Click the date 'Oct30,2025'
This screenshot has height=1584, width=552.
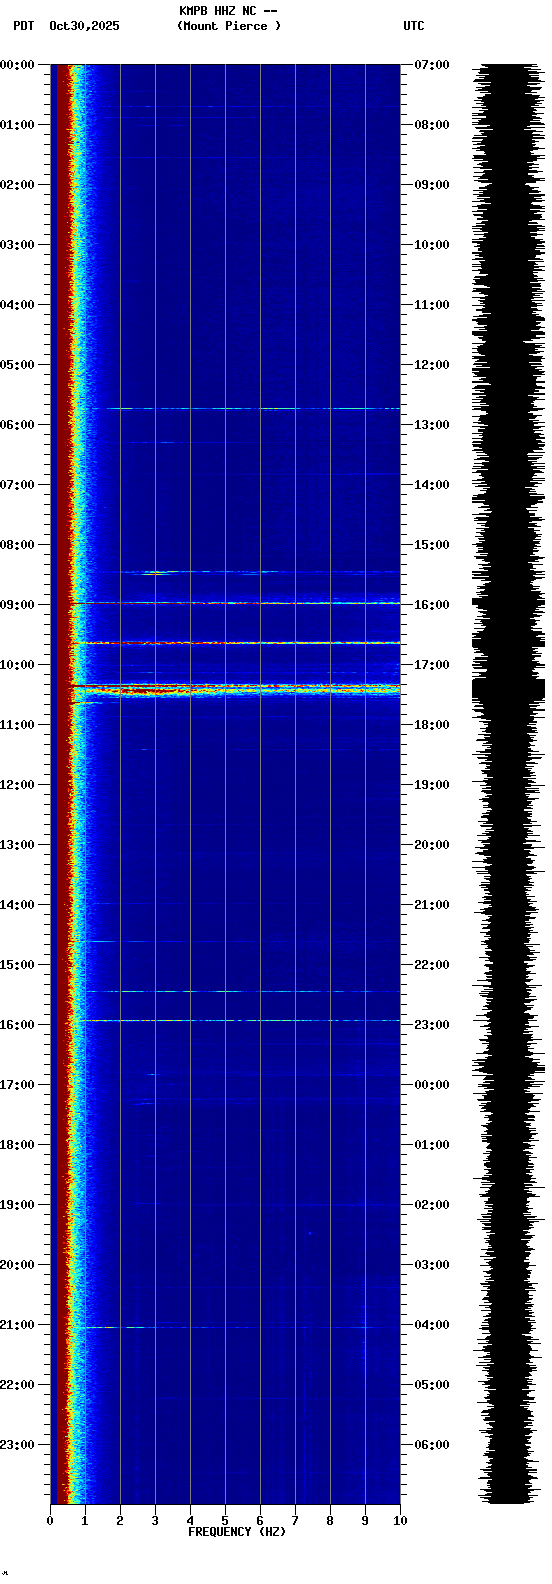pyautogui.click(x=84, y=26)
